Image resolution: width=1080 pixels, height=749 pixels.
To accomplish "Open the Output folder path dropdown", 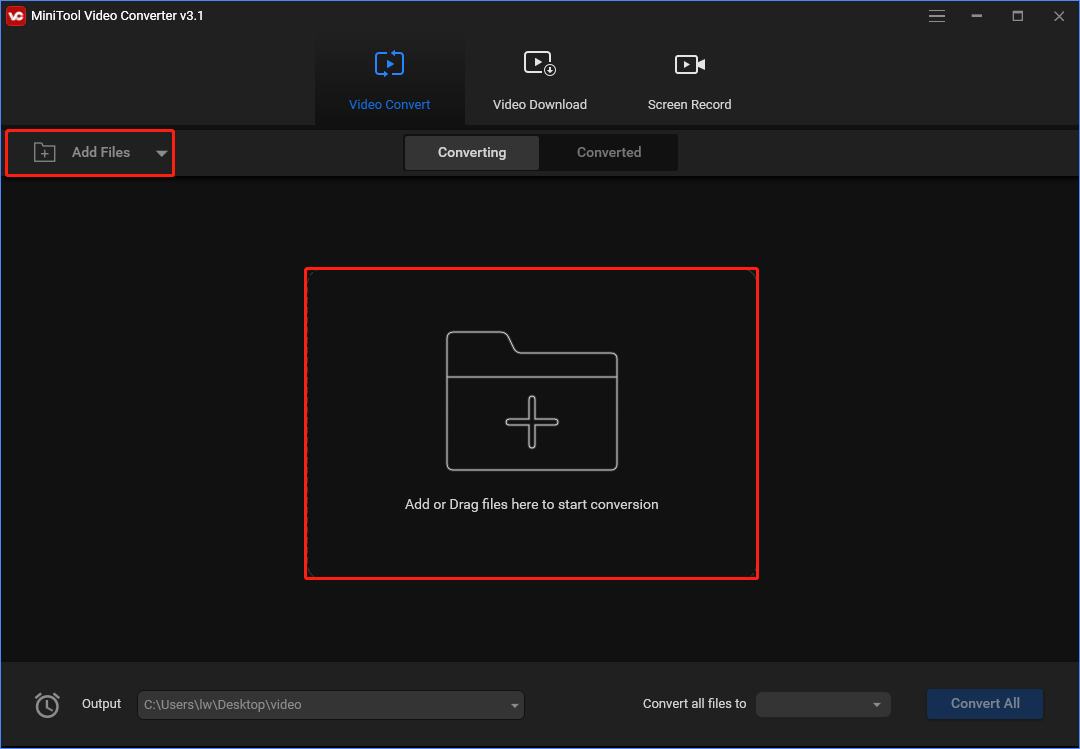I will (510, 705).
